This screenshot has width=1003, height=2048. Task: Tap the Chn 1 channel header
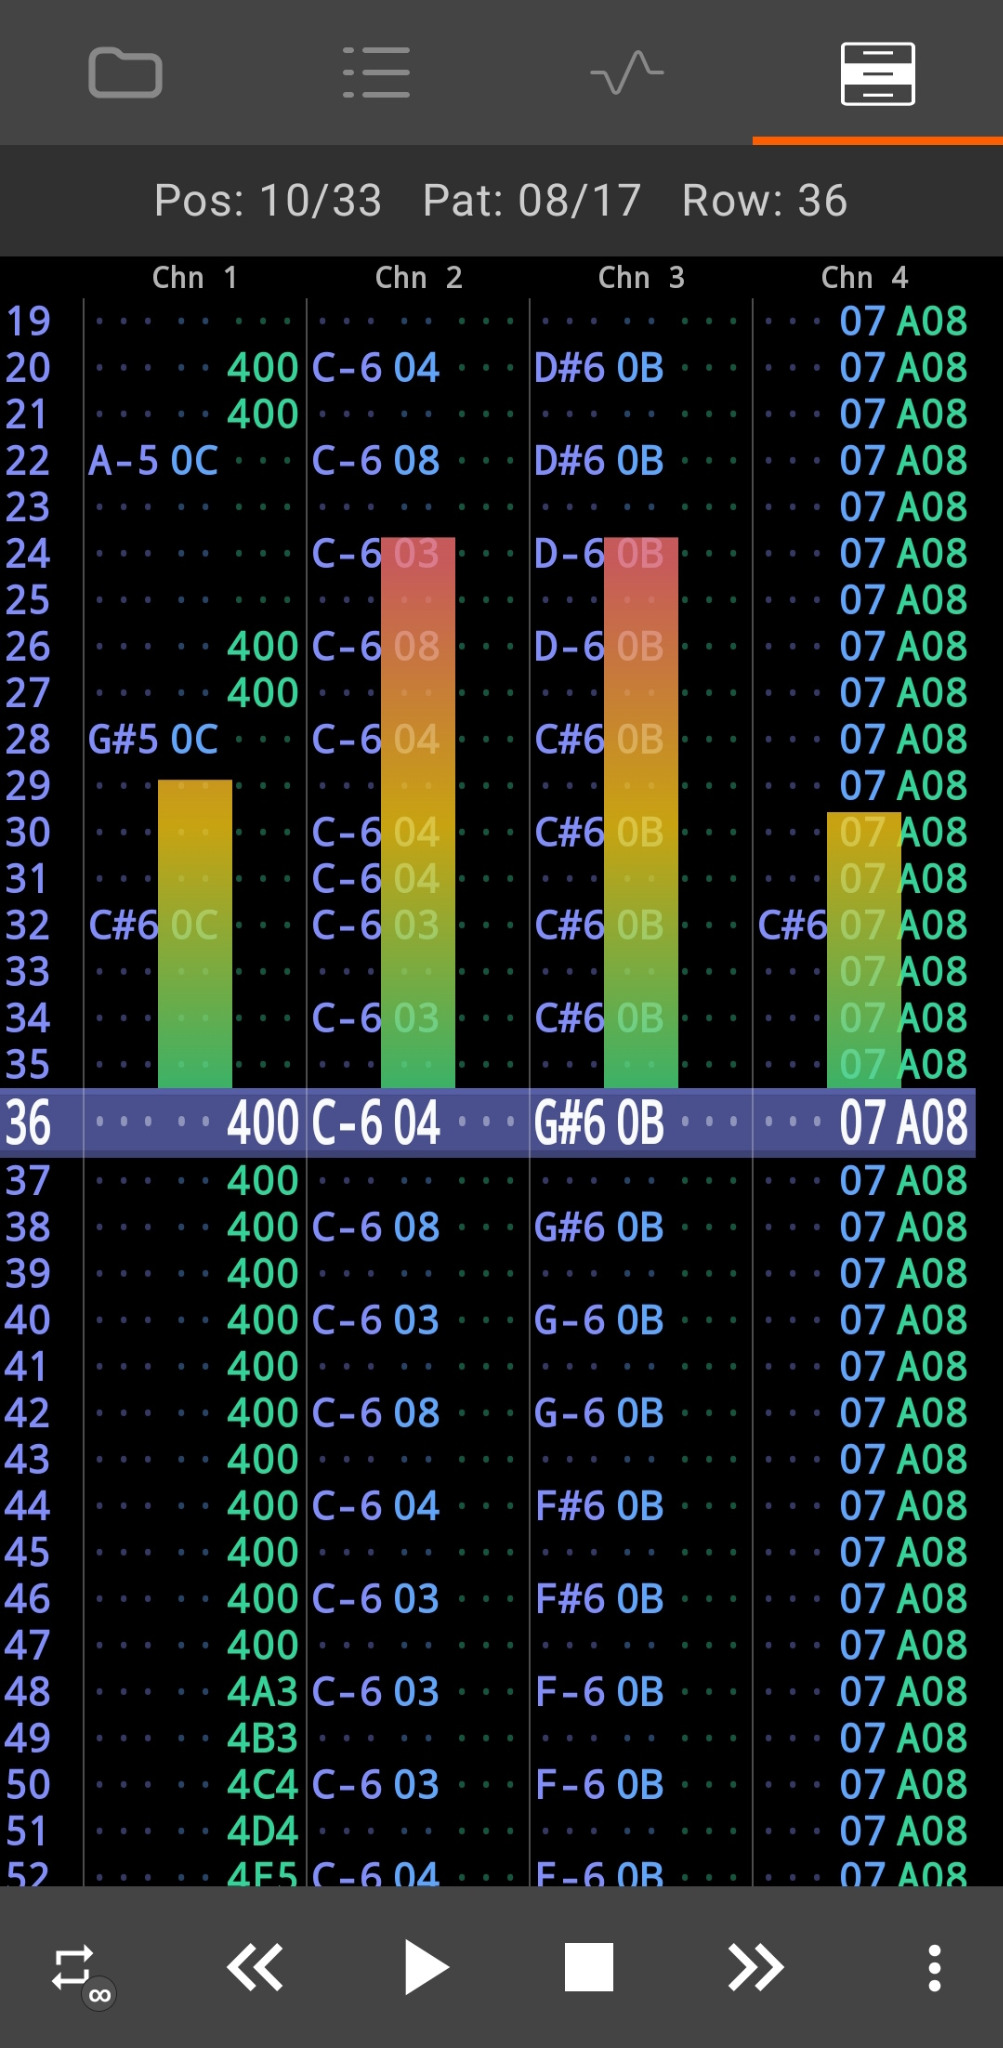195,278
